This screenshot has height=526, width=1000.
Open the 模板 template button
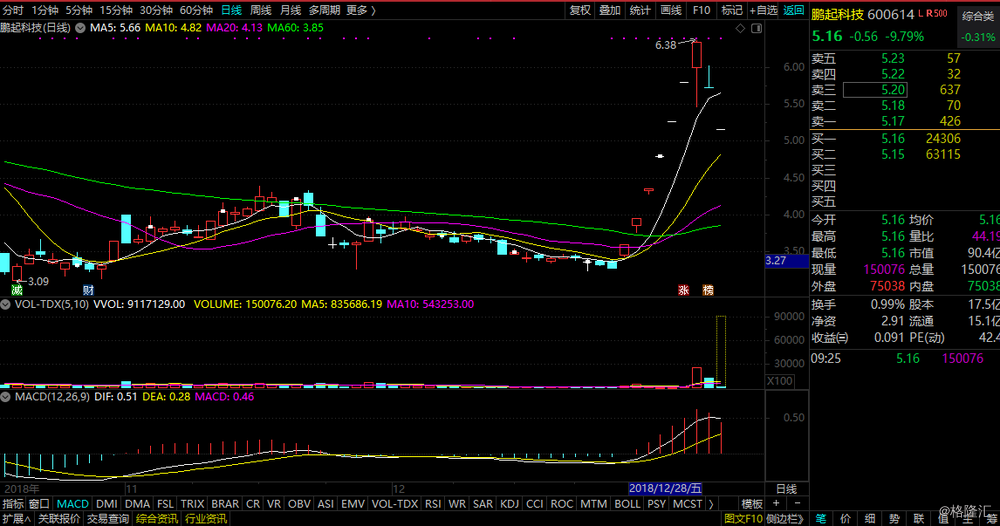click(x=752, y=504)
